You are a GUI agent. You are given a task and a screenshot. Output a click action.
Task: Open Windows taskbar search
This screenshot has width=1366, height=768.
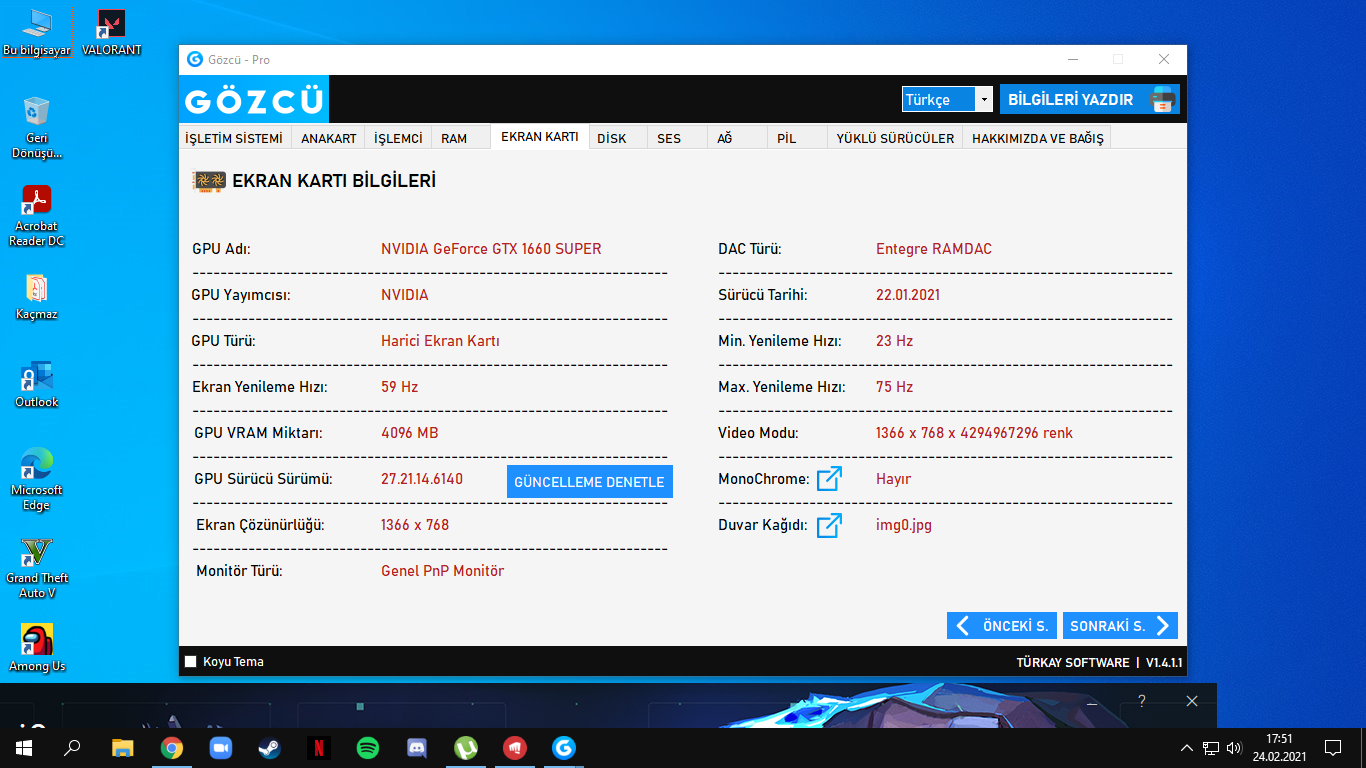[x=72, y=747]
